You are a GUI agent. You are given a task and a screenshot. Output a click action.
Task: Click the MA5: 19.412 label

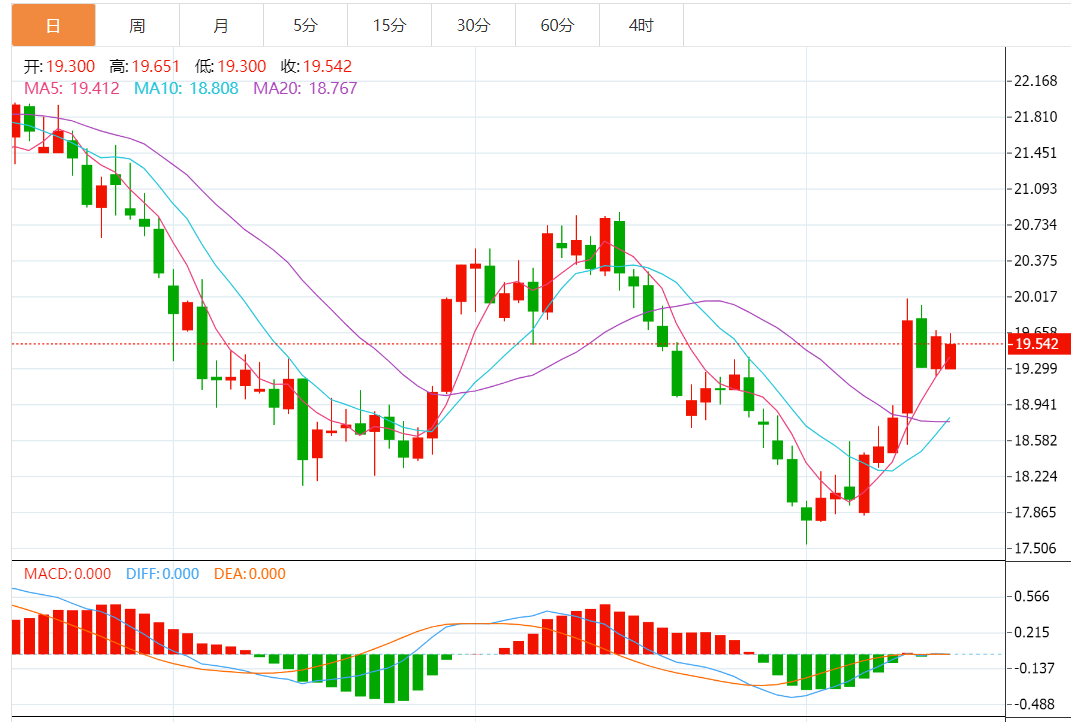pos(72,88)
